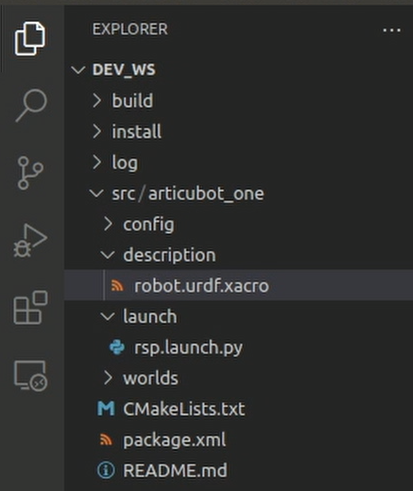The width and height of the screenshot is (413, 491).
Task: Click the CMake icon beside CMakeLists.txt
Action: click(106, 409)
